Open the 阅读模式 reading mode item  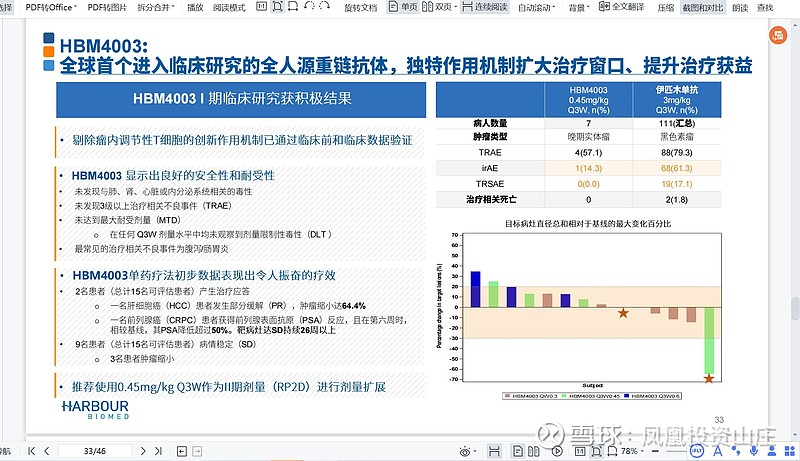[x=230, y=7]
